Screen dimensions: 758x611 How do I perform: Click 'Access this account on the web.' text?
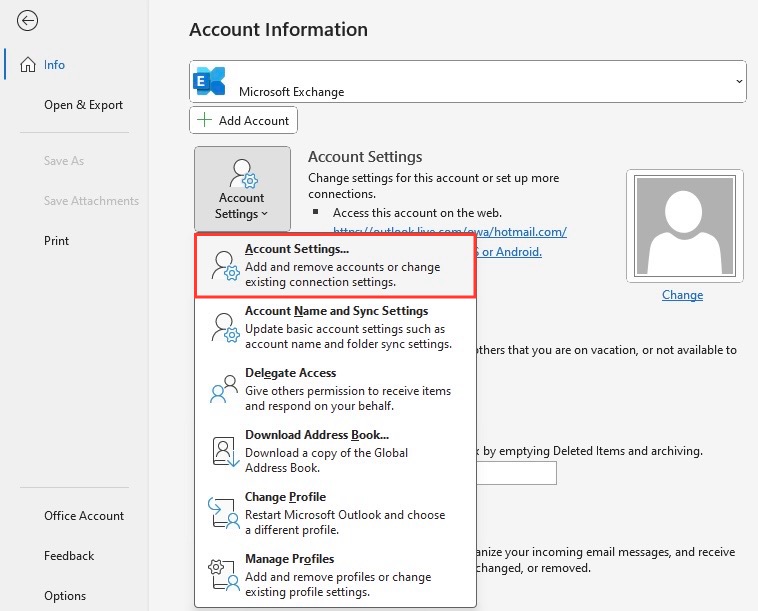coord(417,213)
